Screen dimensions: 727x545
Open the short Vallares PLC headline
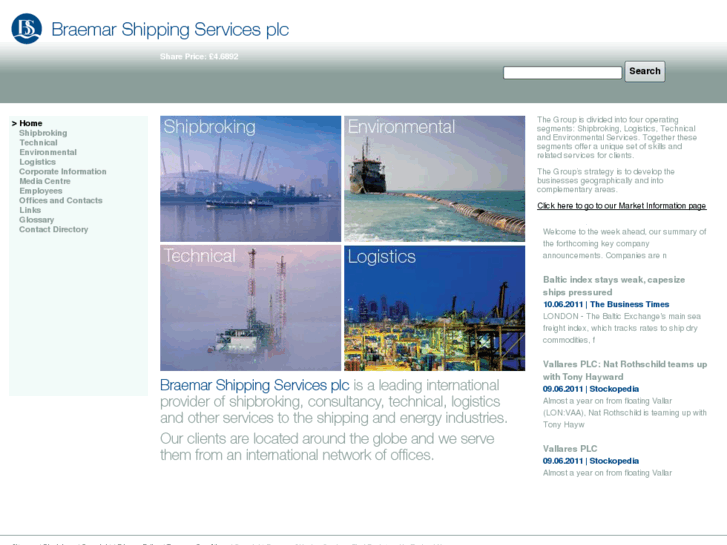click(x=570, y=449)
